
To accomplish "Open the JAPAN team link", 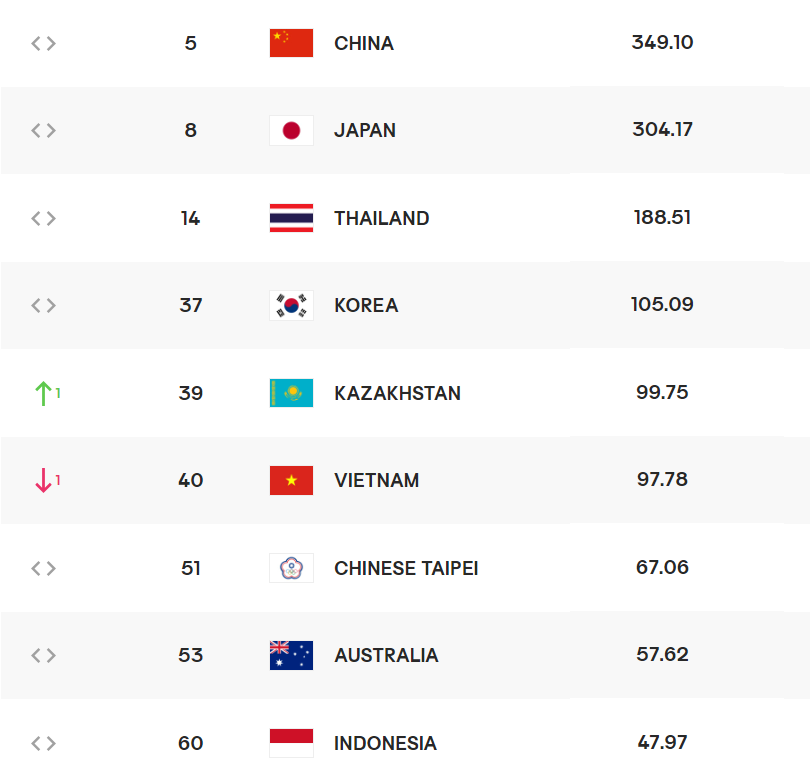I will (365, 130).
